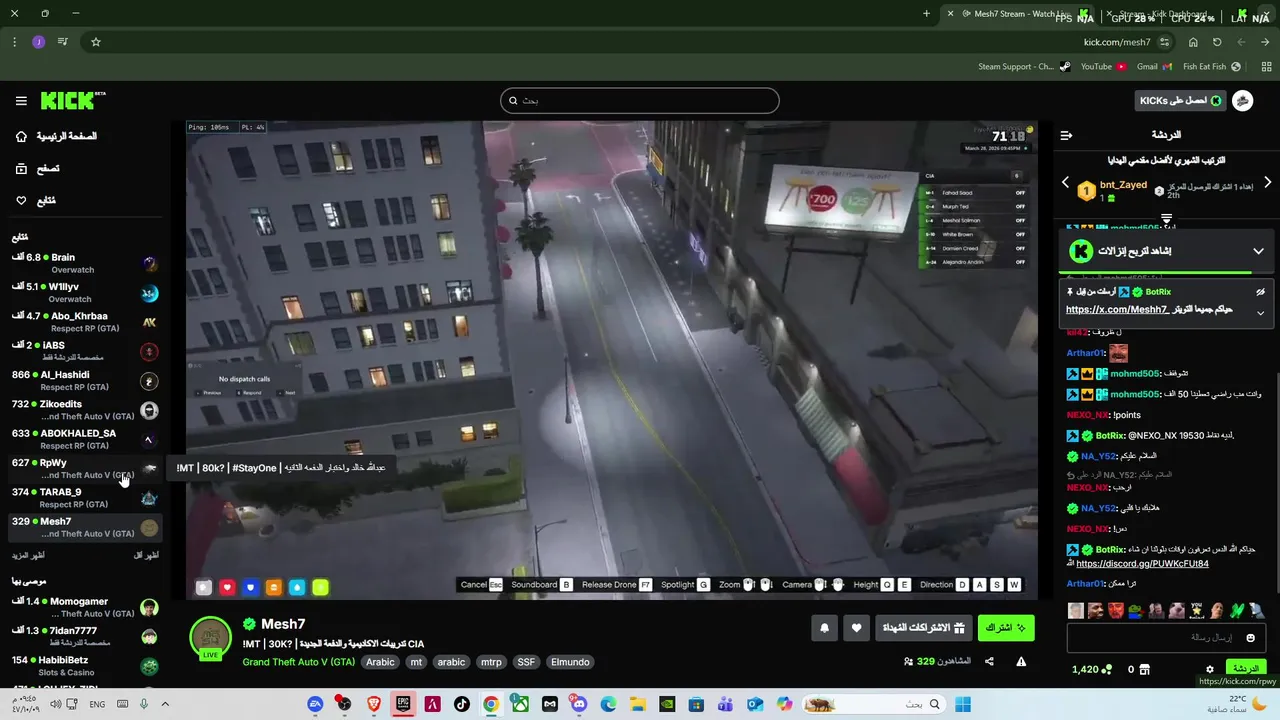Image resolution: width=1280 pixels, height=720 pixels.
Task: Click the report warning triangle icon
Action: pos(1021,661)
